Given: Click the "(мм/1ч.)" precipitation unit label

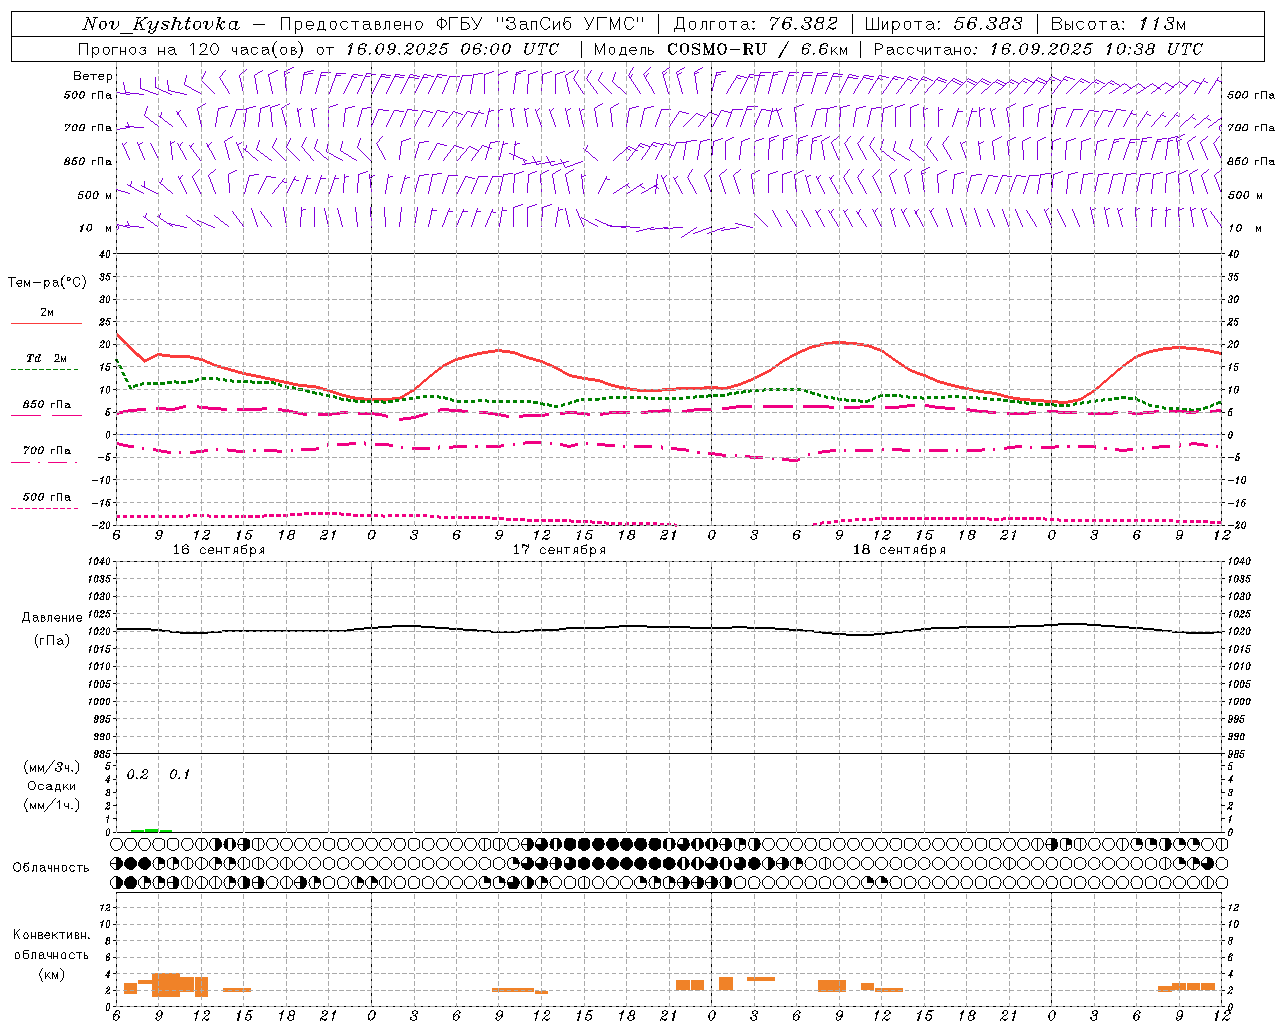Looking at the screenshot, I should (52, 805).
